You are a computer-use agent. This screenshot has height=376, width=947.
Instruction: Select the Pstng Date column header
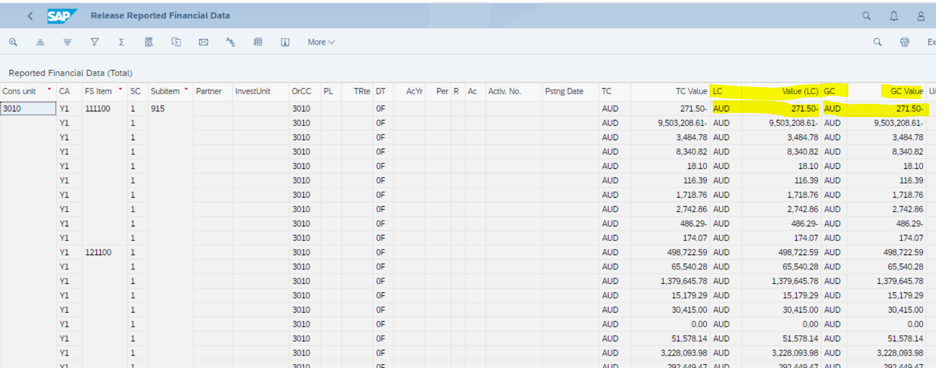pos(570,91)
